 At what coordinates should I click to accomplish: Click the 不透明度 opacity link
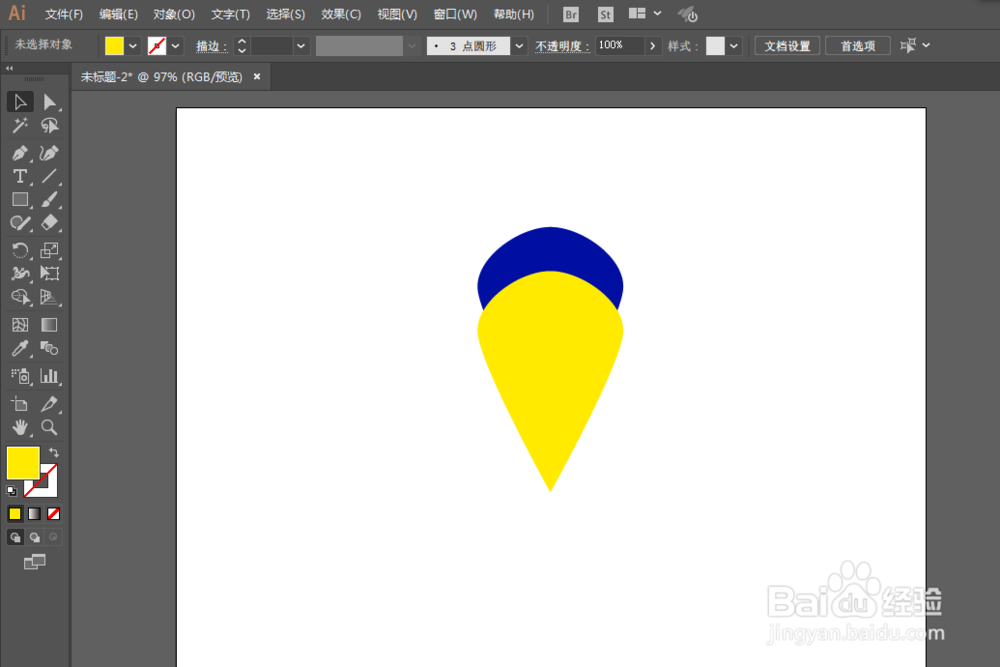(562, 46)
